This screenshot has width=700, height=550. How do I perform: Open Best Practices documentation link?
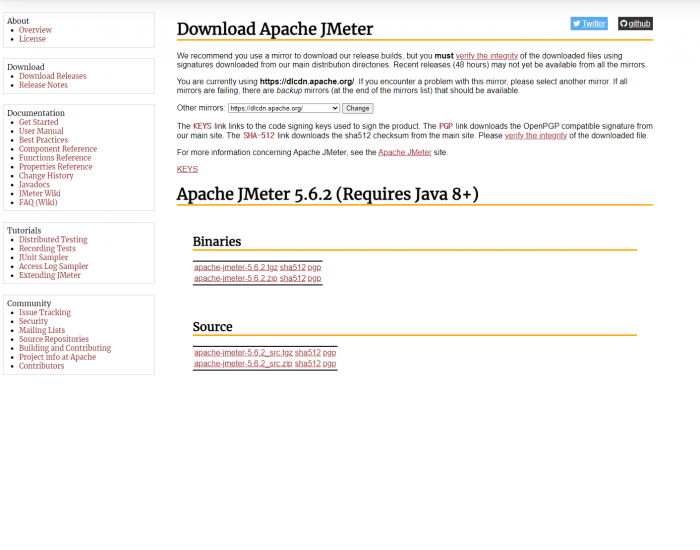[43, 140]
